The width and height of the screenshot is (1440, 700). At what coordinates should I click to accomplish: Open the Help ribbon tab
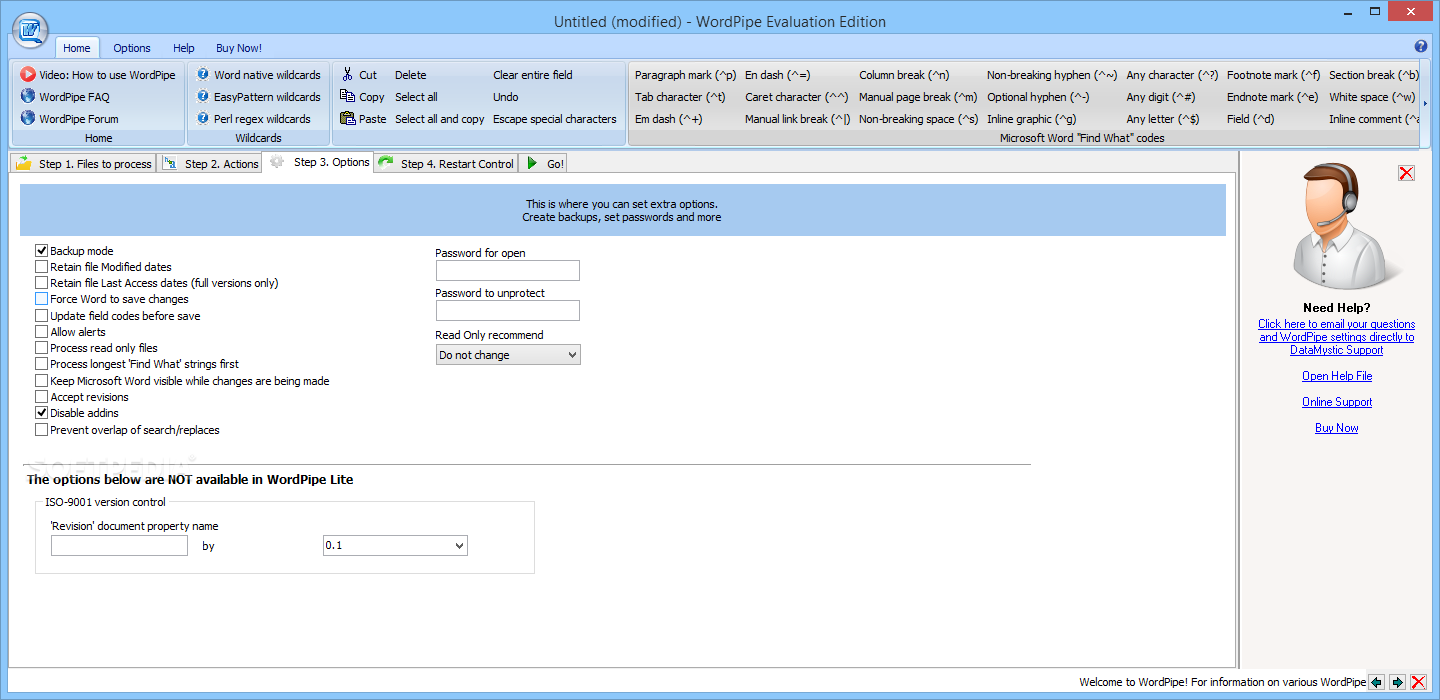pyautogui.click(x=184, y=48)
